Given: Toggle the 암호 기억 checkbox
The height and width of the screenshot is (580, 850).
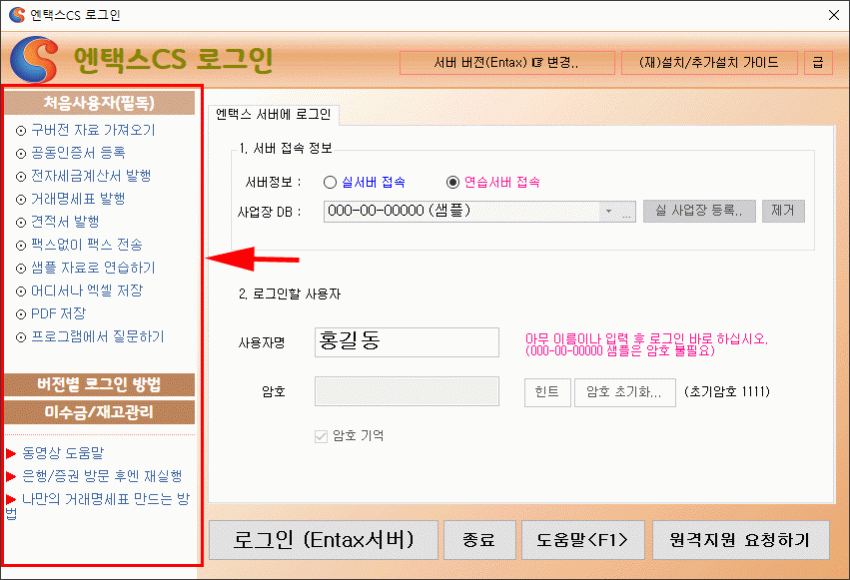Looking at the screenshot, I should click(x=321, y=436).
